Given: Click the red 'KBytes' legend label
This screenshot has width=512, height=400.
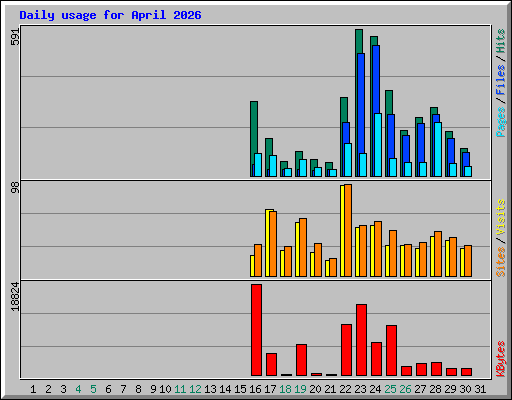Looking at the screenshot, I should [501, 359].
